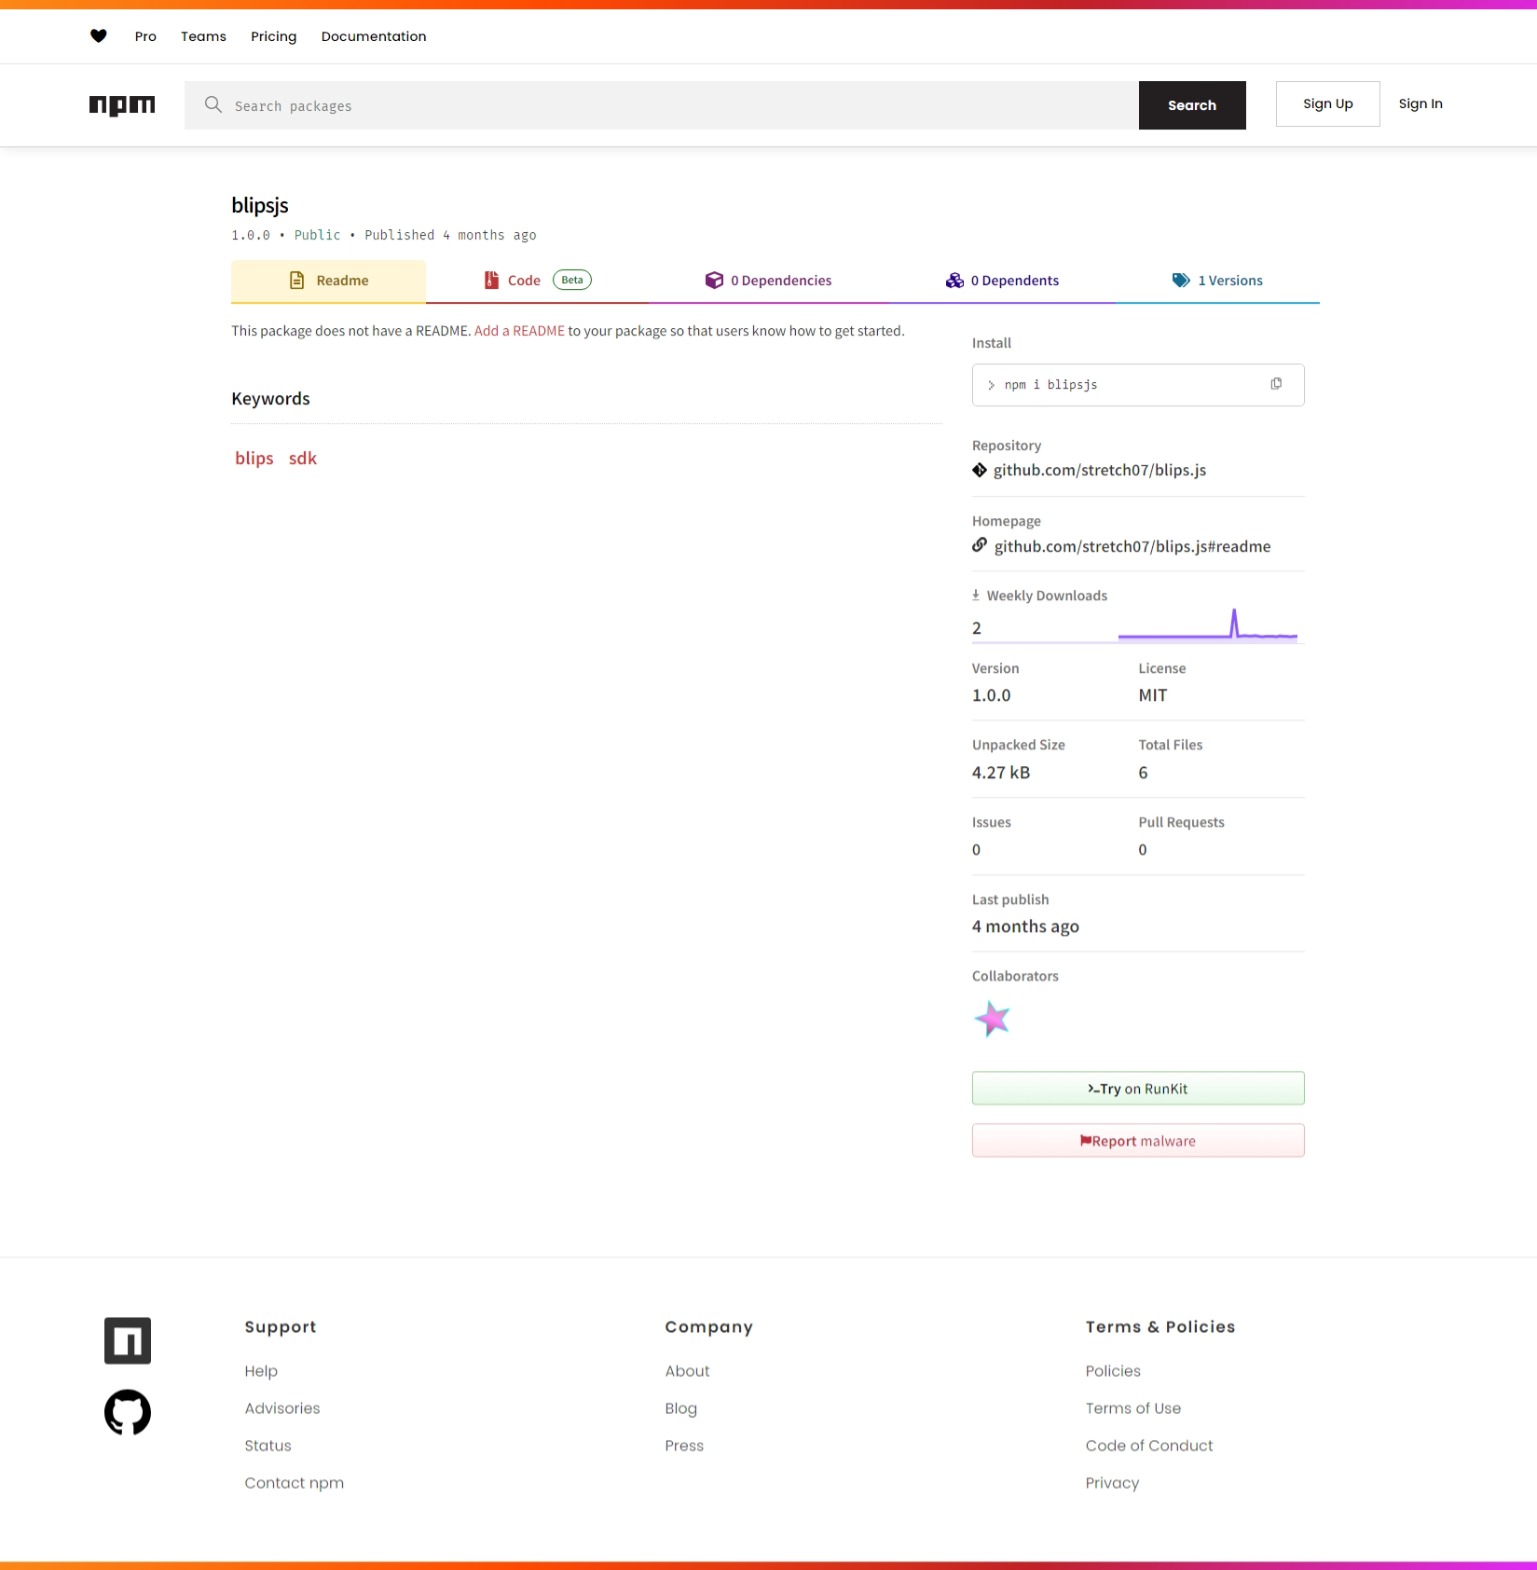Click the npm logo in header
The image size is (1537, 1570).
[x=122, y=105]
